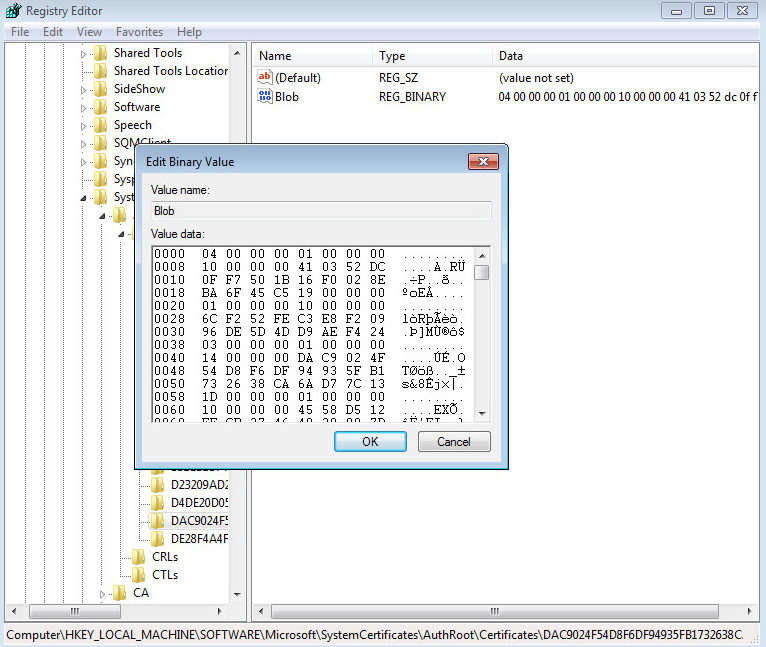Open the Favorites menu
Viewport: 766px width, 647px height.
[x=139, y=32]
